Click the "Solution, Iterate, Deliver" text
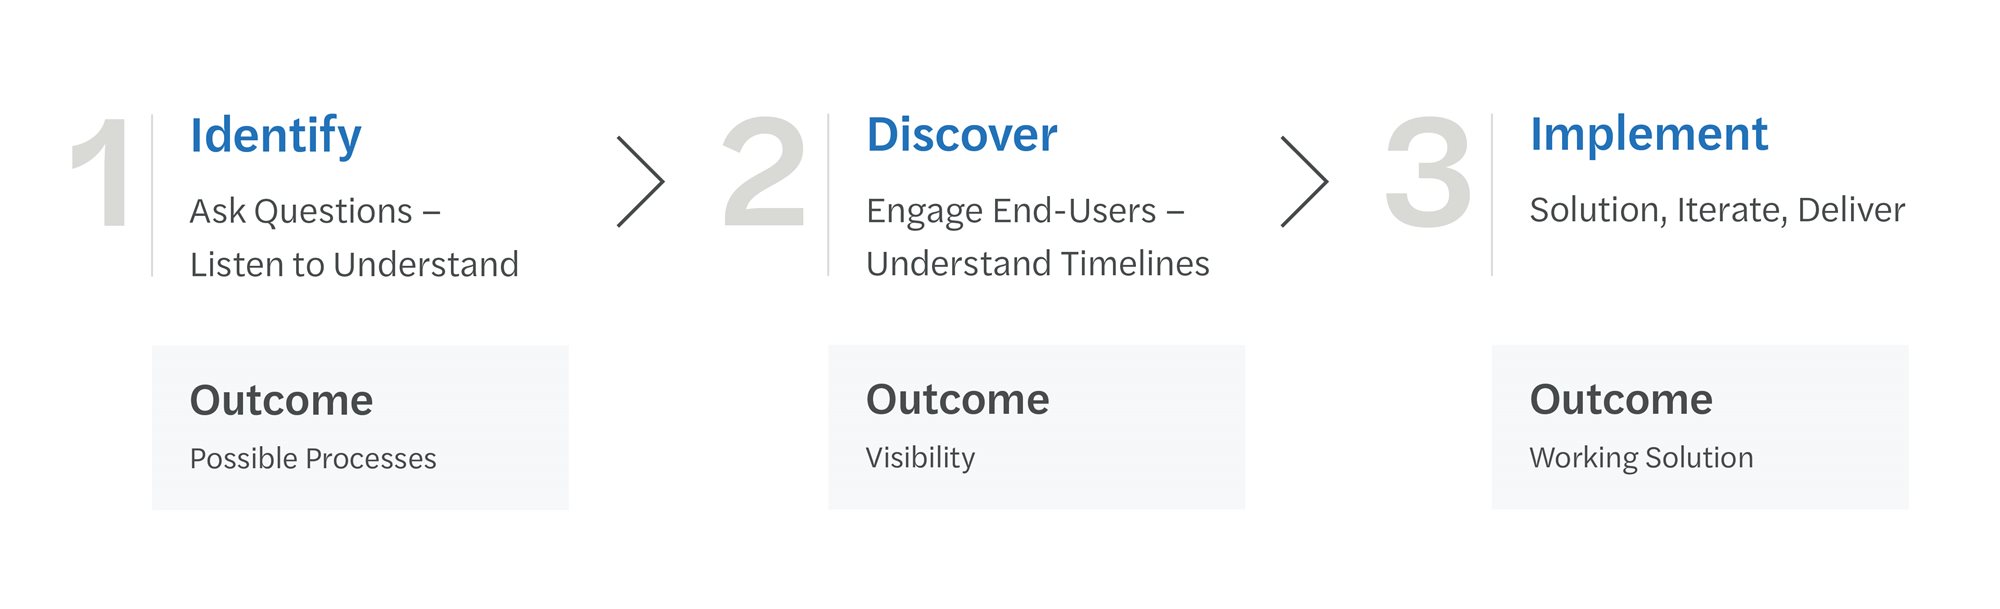Viewport: 2000px width, 609px height. (x=1716, y=210)
